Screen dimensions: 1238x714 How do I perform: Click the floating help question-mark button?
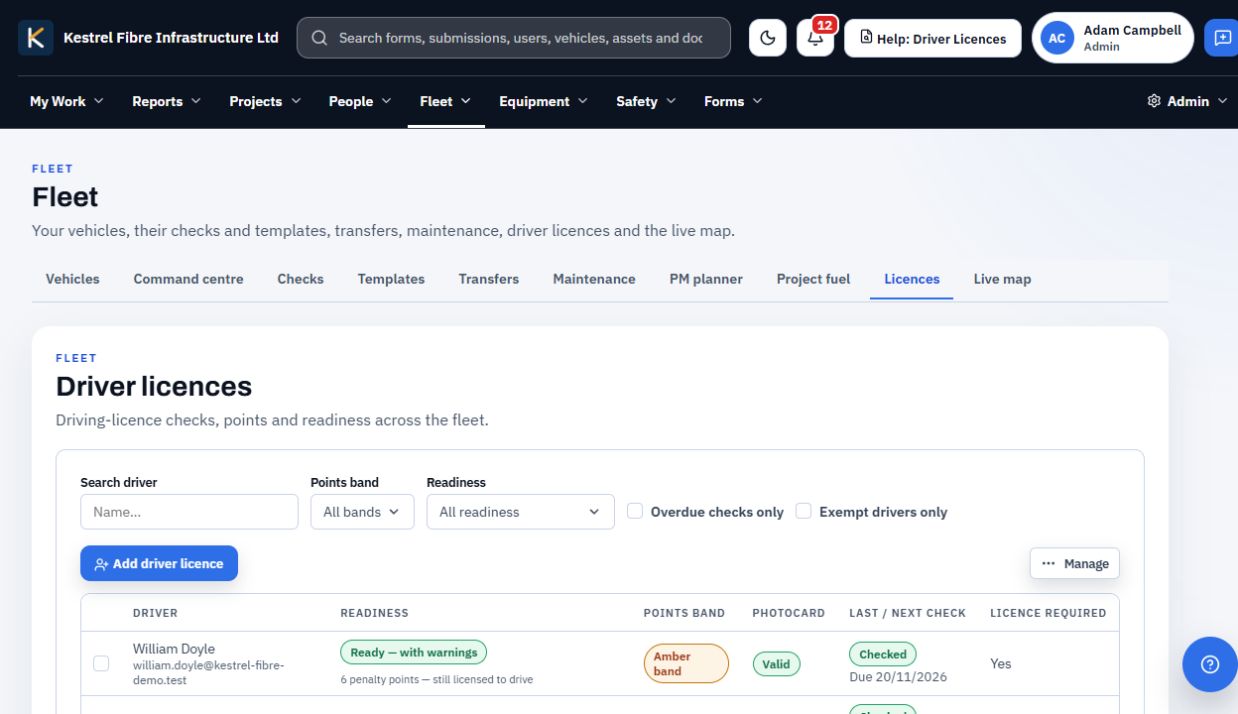[x=1210, y=664]
